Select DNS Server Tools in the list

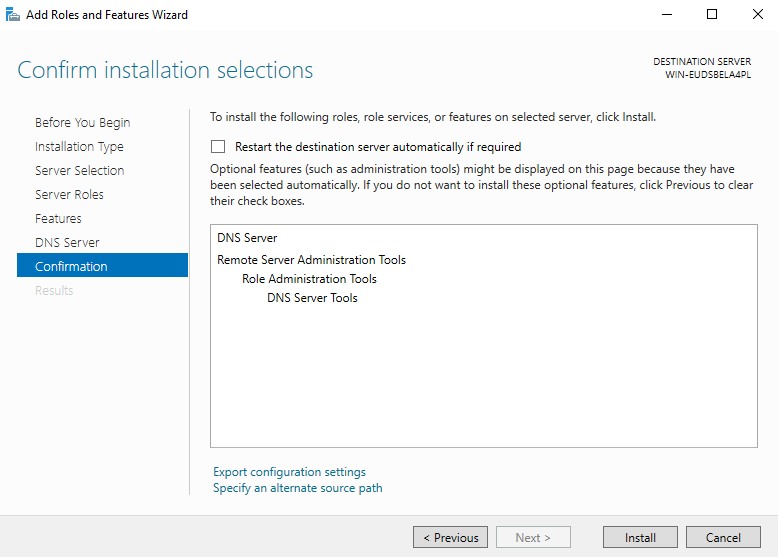pos(312,298)
